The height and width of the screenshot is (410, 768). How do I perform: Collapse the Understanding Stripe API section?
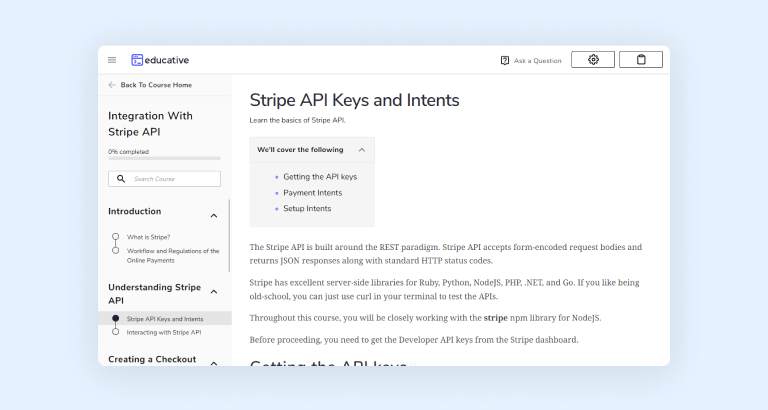pyautogui.click(x=213, y=291)
